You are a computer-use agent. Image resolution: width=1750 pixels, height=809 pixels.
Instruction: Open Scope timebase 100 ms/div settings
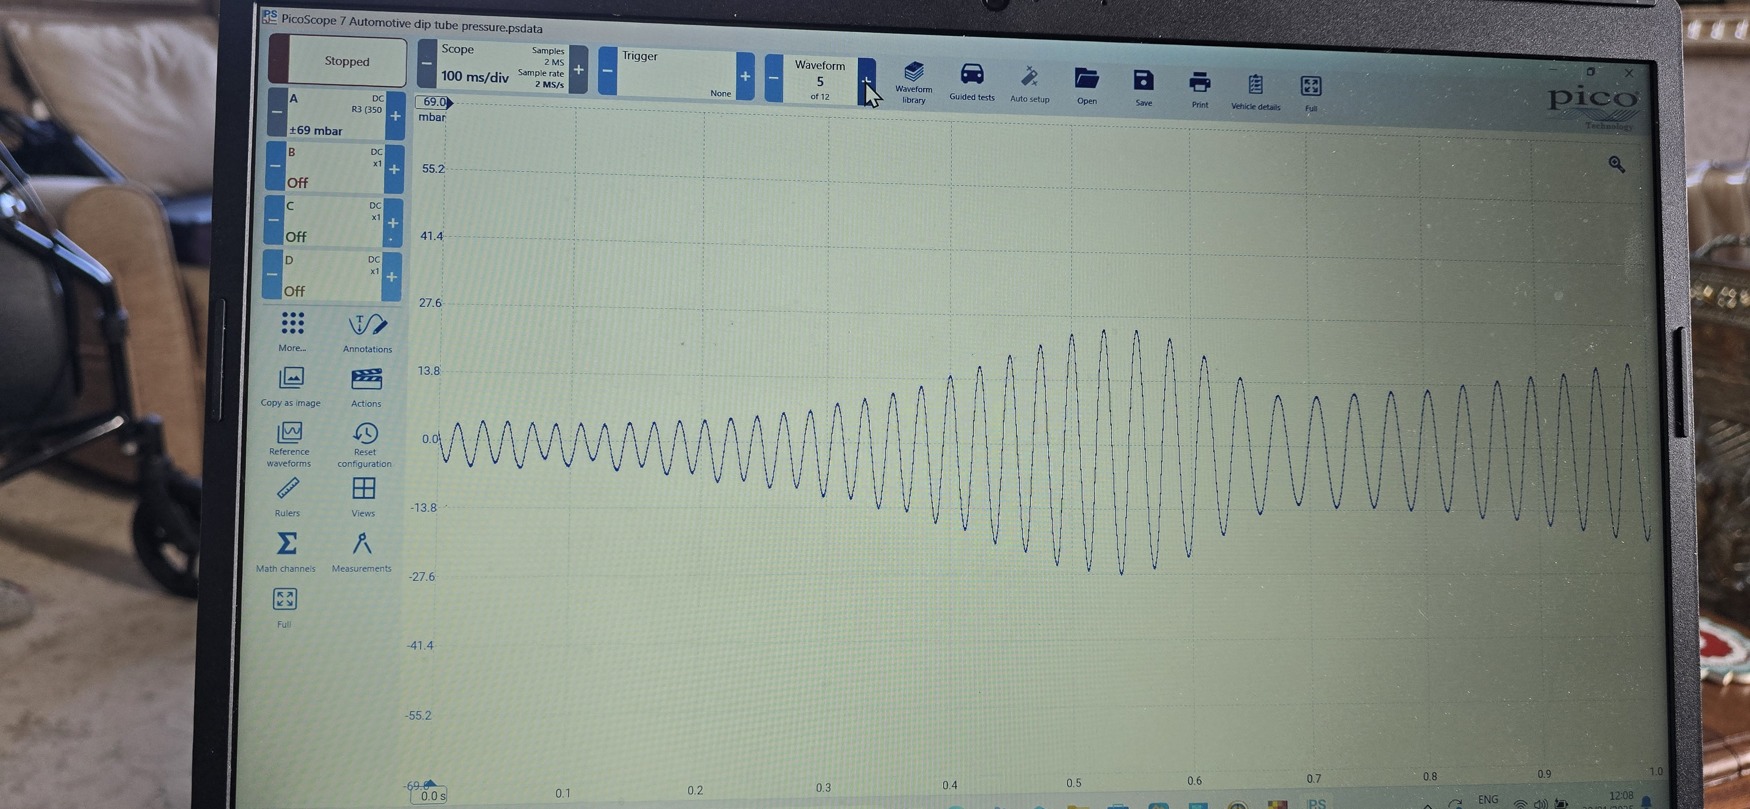pos(503,66)
